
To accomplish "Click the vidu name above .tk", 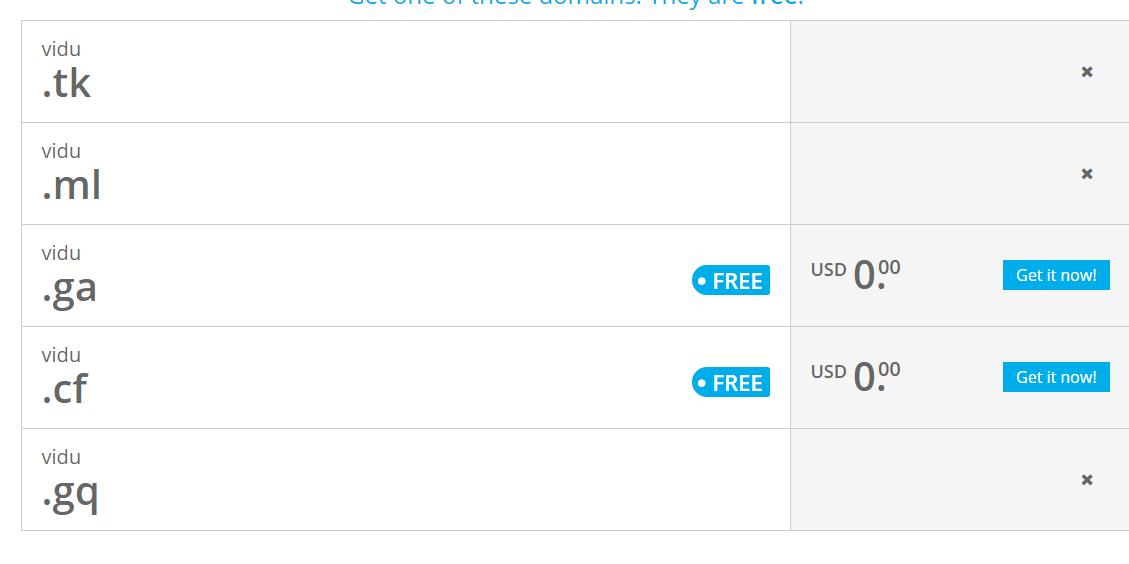I will (x=61, y=49).
